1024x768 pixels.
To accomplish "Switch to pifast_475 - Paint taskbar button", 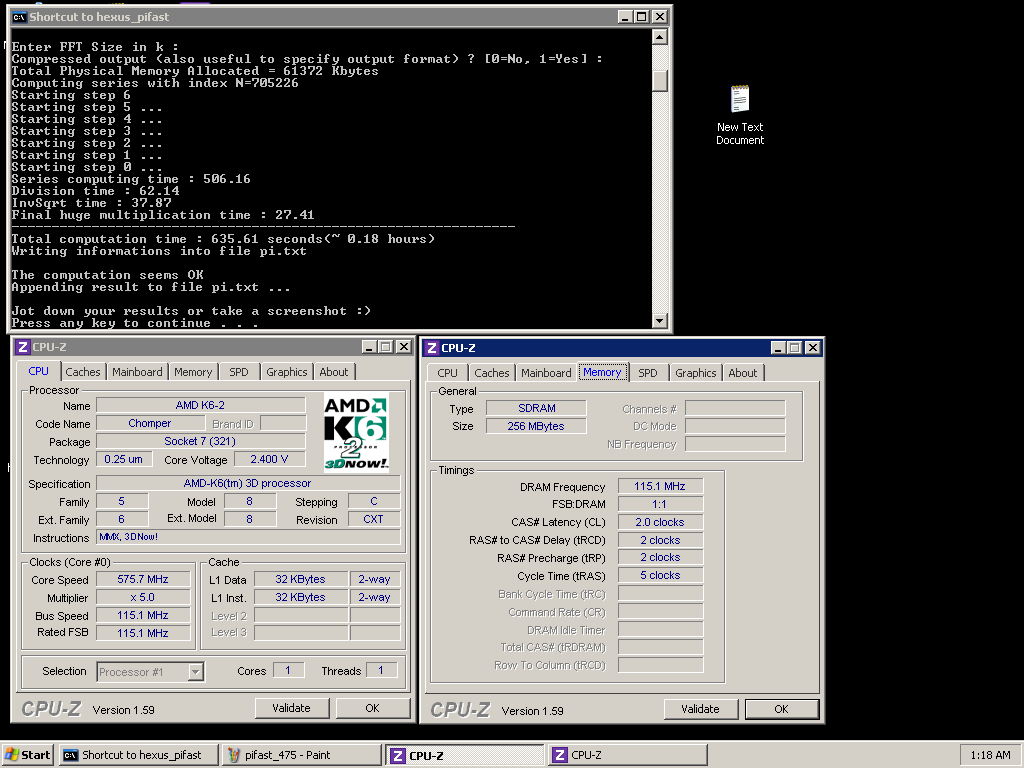I will 301,755.
